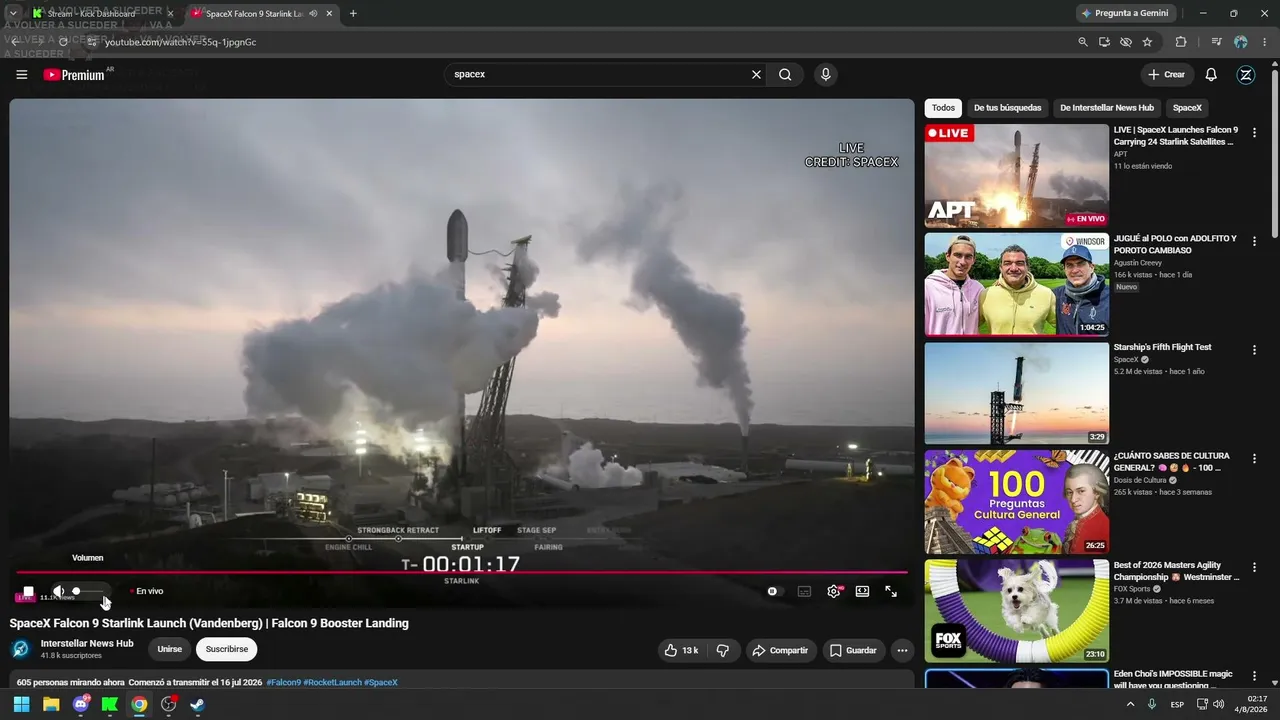
Task: Open options for APT live stream video
Action: click(x=1254, y=131)
